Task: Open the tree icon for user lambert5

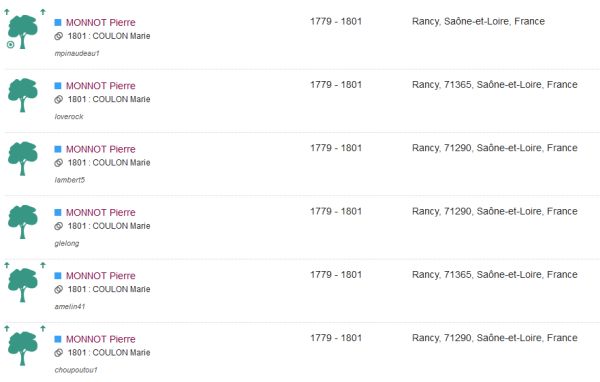Action: click(x=23, y=158)
